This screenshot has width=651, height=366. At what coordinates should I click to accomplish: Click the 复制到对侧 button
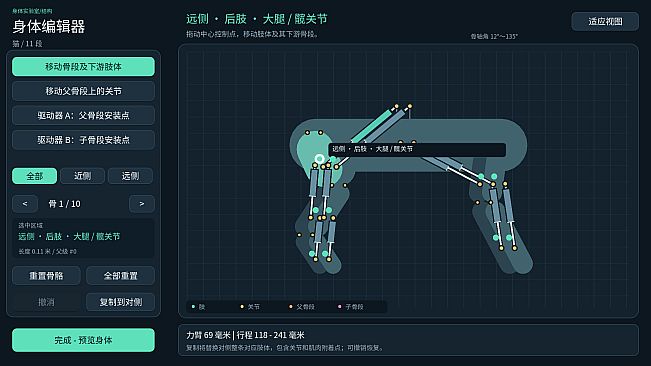(x=120, y=302)
